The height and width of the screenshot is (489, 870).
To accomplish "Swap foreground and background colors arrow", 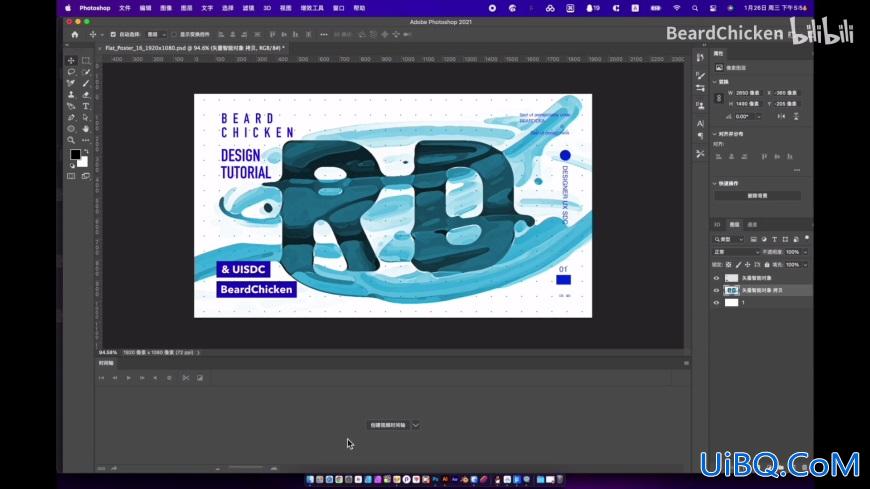I will point(86,151).
